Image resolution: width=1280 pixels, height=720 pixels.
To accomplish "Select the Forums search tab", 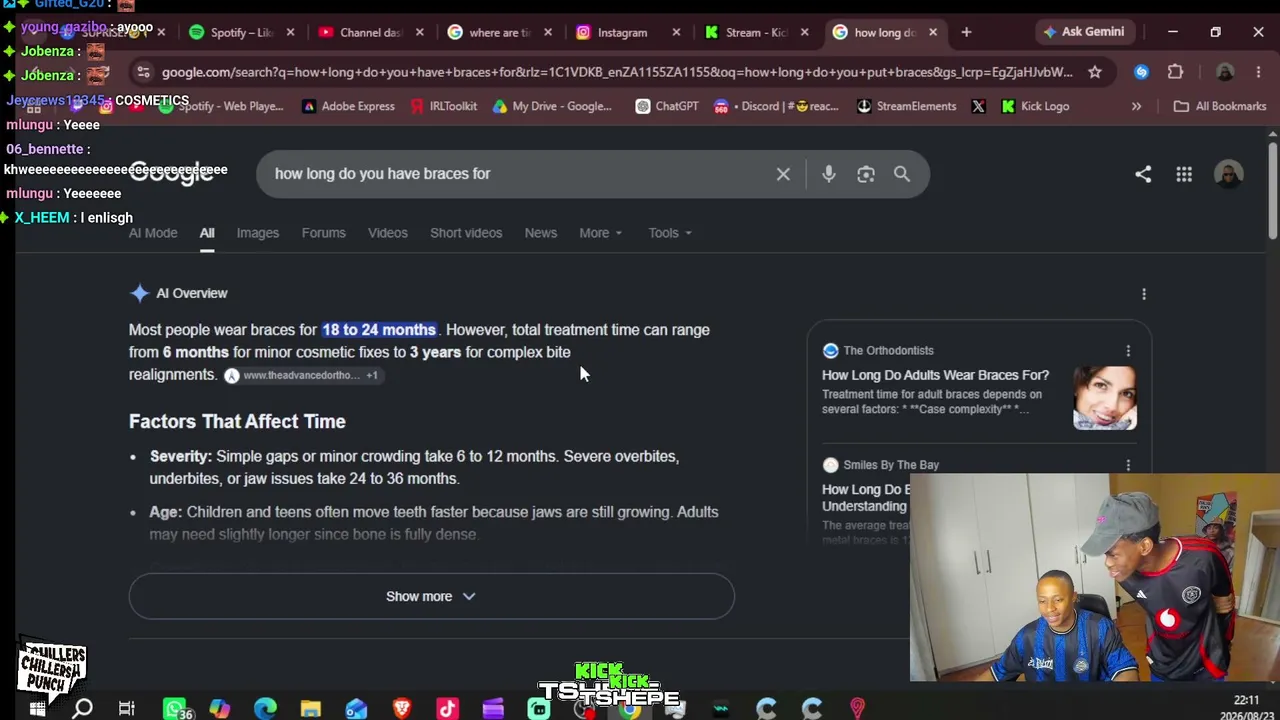I will coord(323,233).
